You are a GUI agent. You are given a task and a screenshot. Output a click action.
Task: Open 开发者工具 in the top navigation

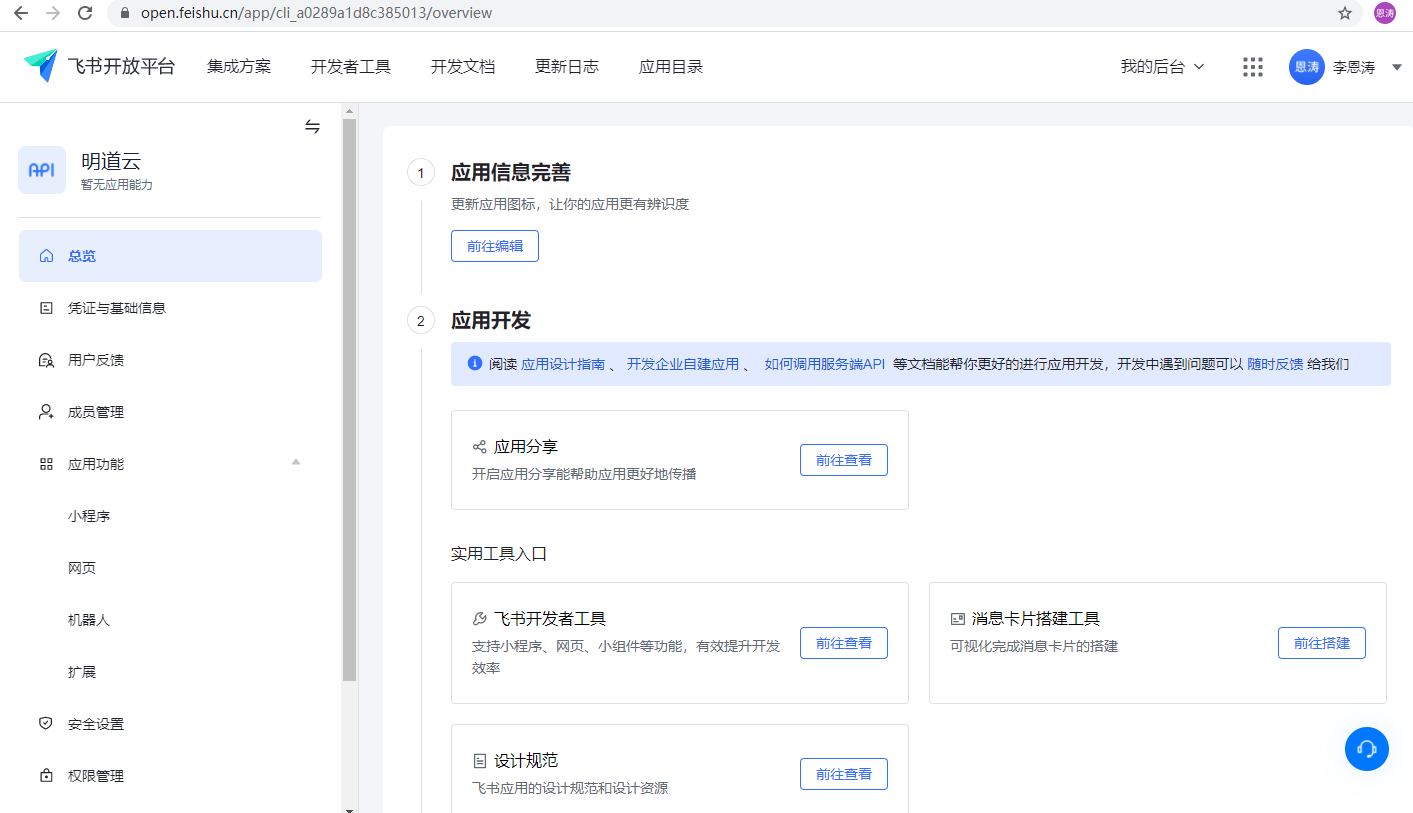click(x=351, y=67)
